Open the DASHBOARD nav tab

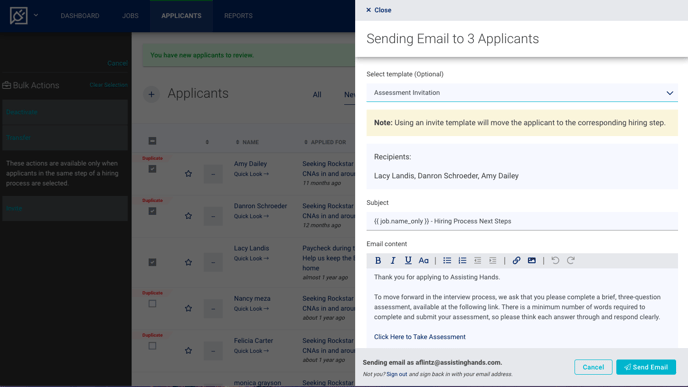click(80, 16)
